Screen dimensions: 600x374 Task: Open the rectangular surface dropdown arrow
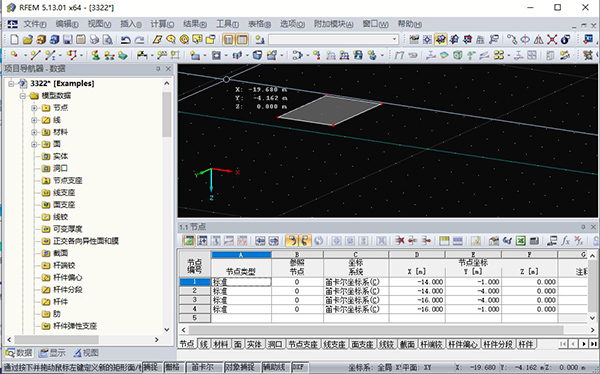(x=205, y=56)
